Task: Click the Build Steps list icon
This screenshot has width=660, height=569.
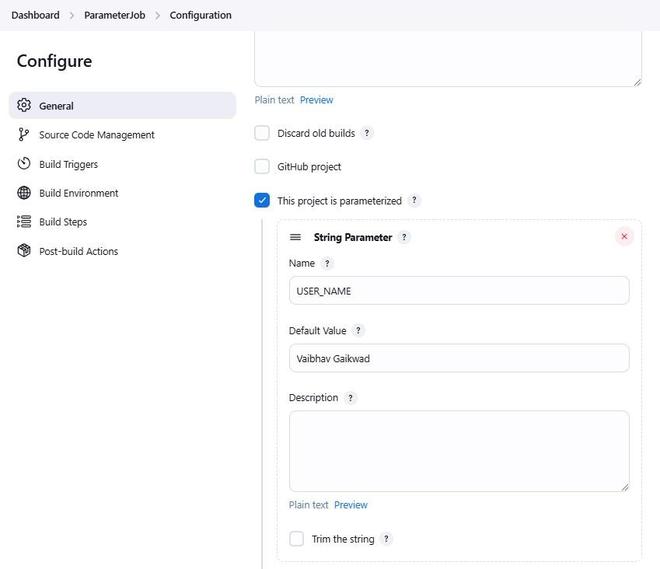Action: coord(24,221)
